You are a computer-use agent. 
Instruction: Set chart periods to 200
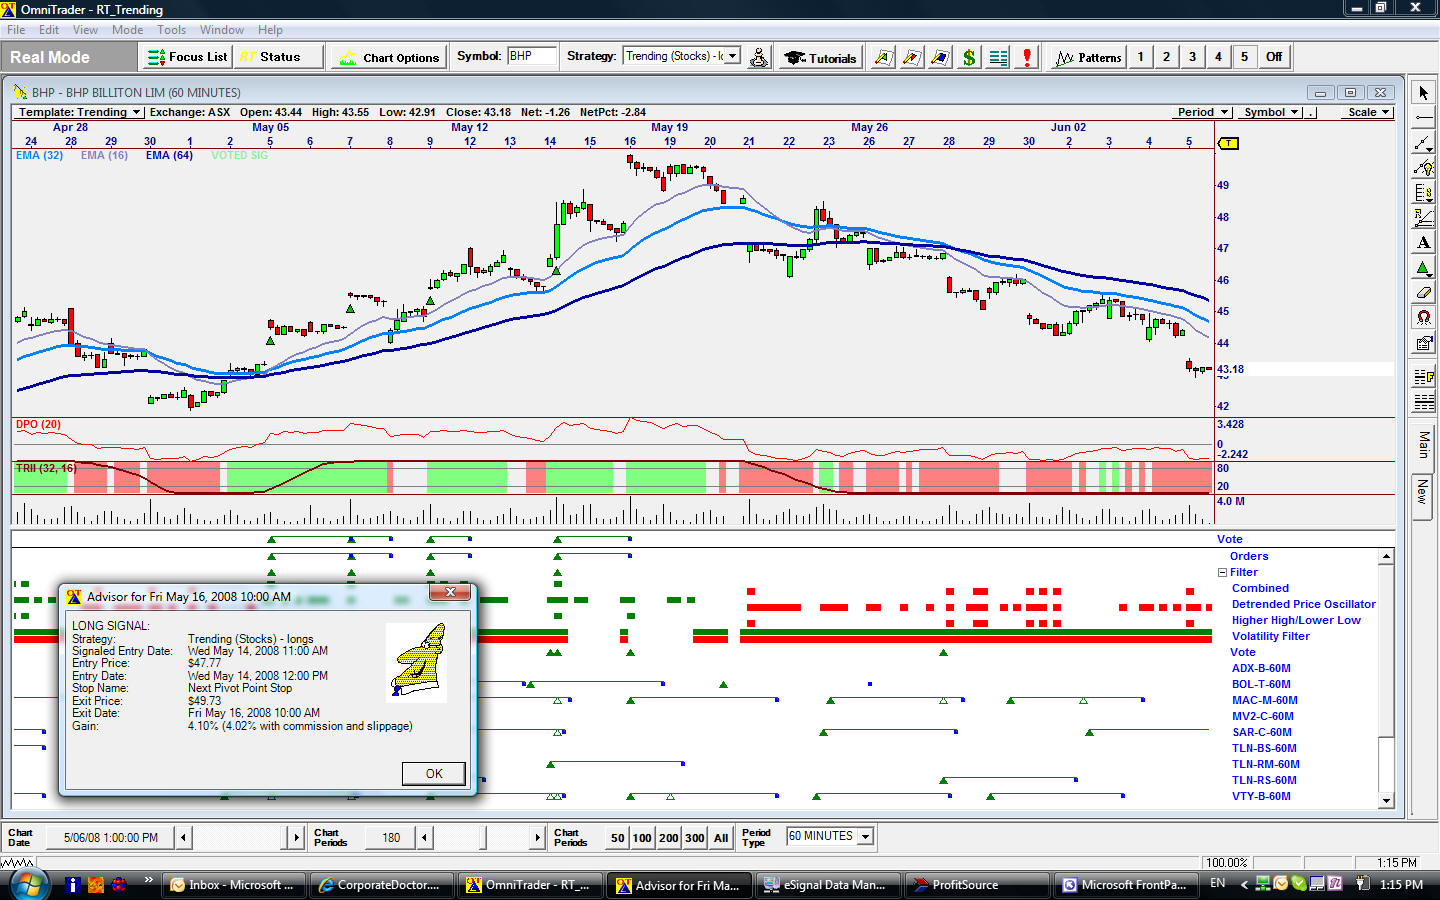[x=669, y=838]
